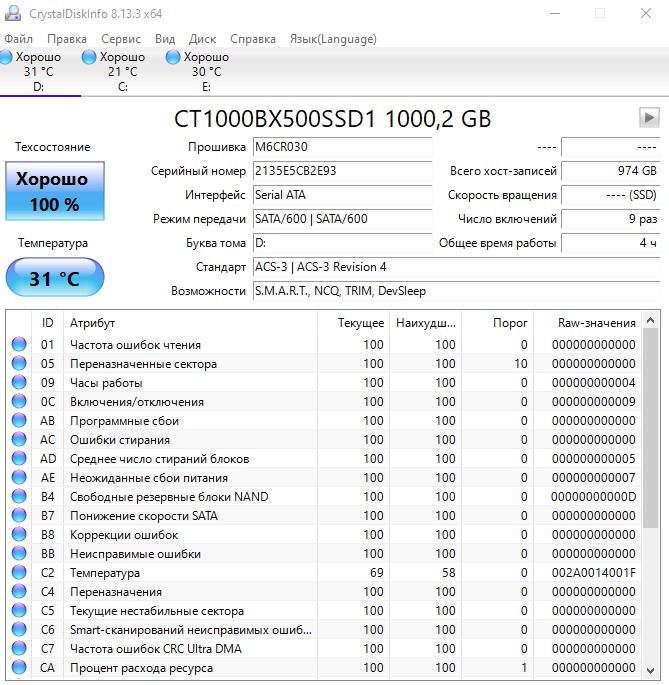Viewport: 669px width, 685px height.
Task: Select the Частота ошибок чтения attribute name
Action: 135,345
